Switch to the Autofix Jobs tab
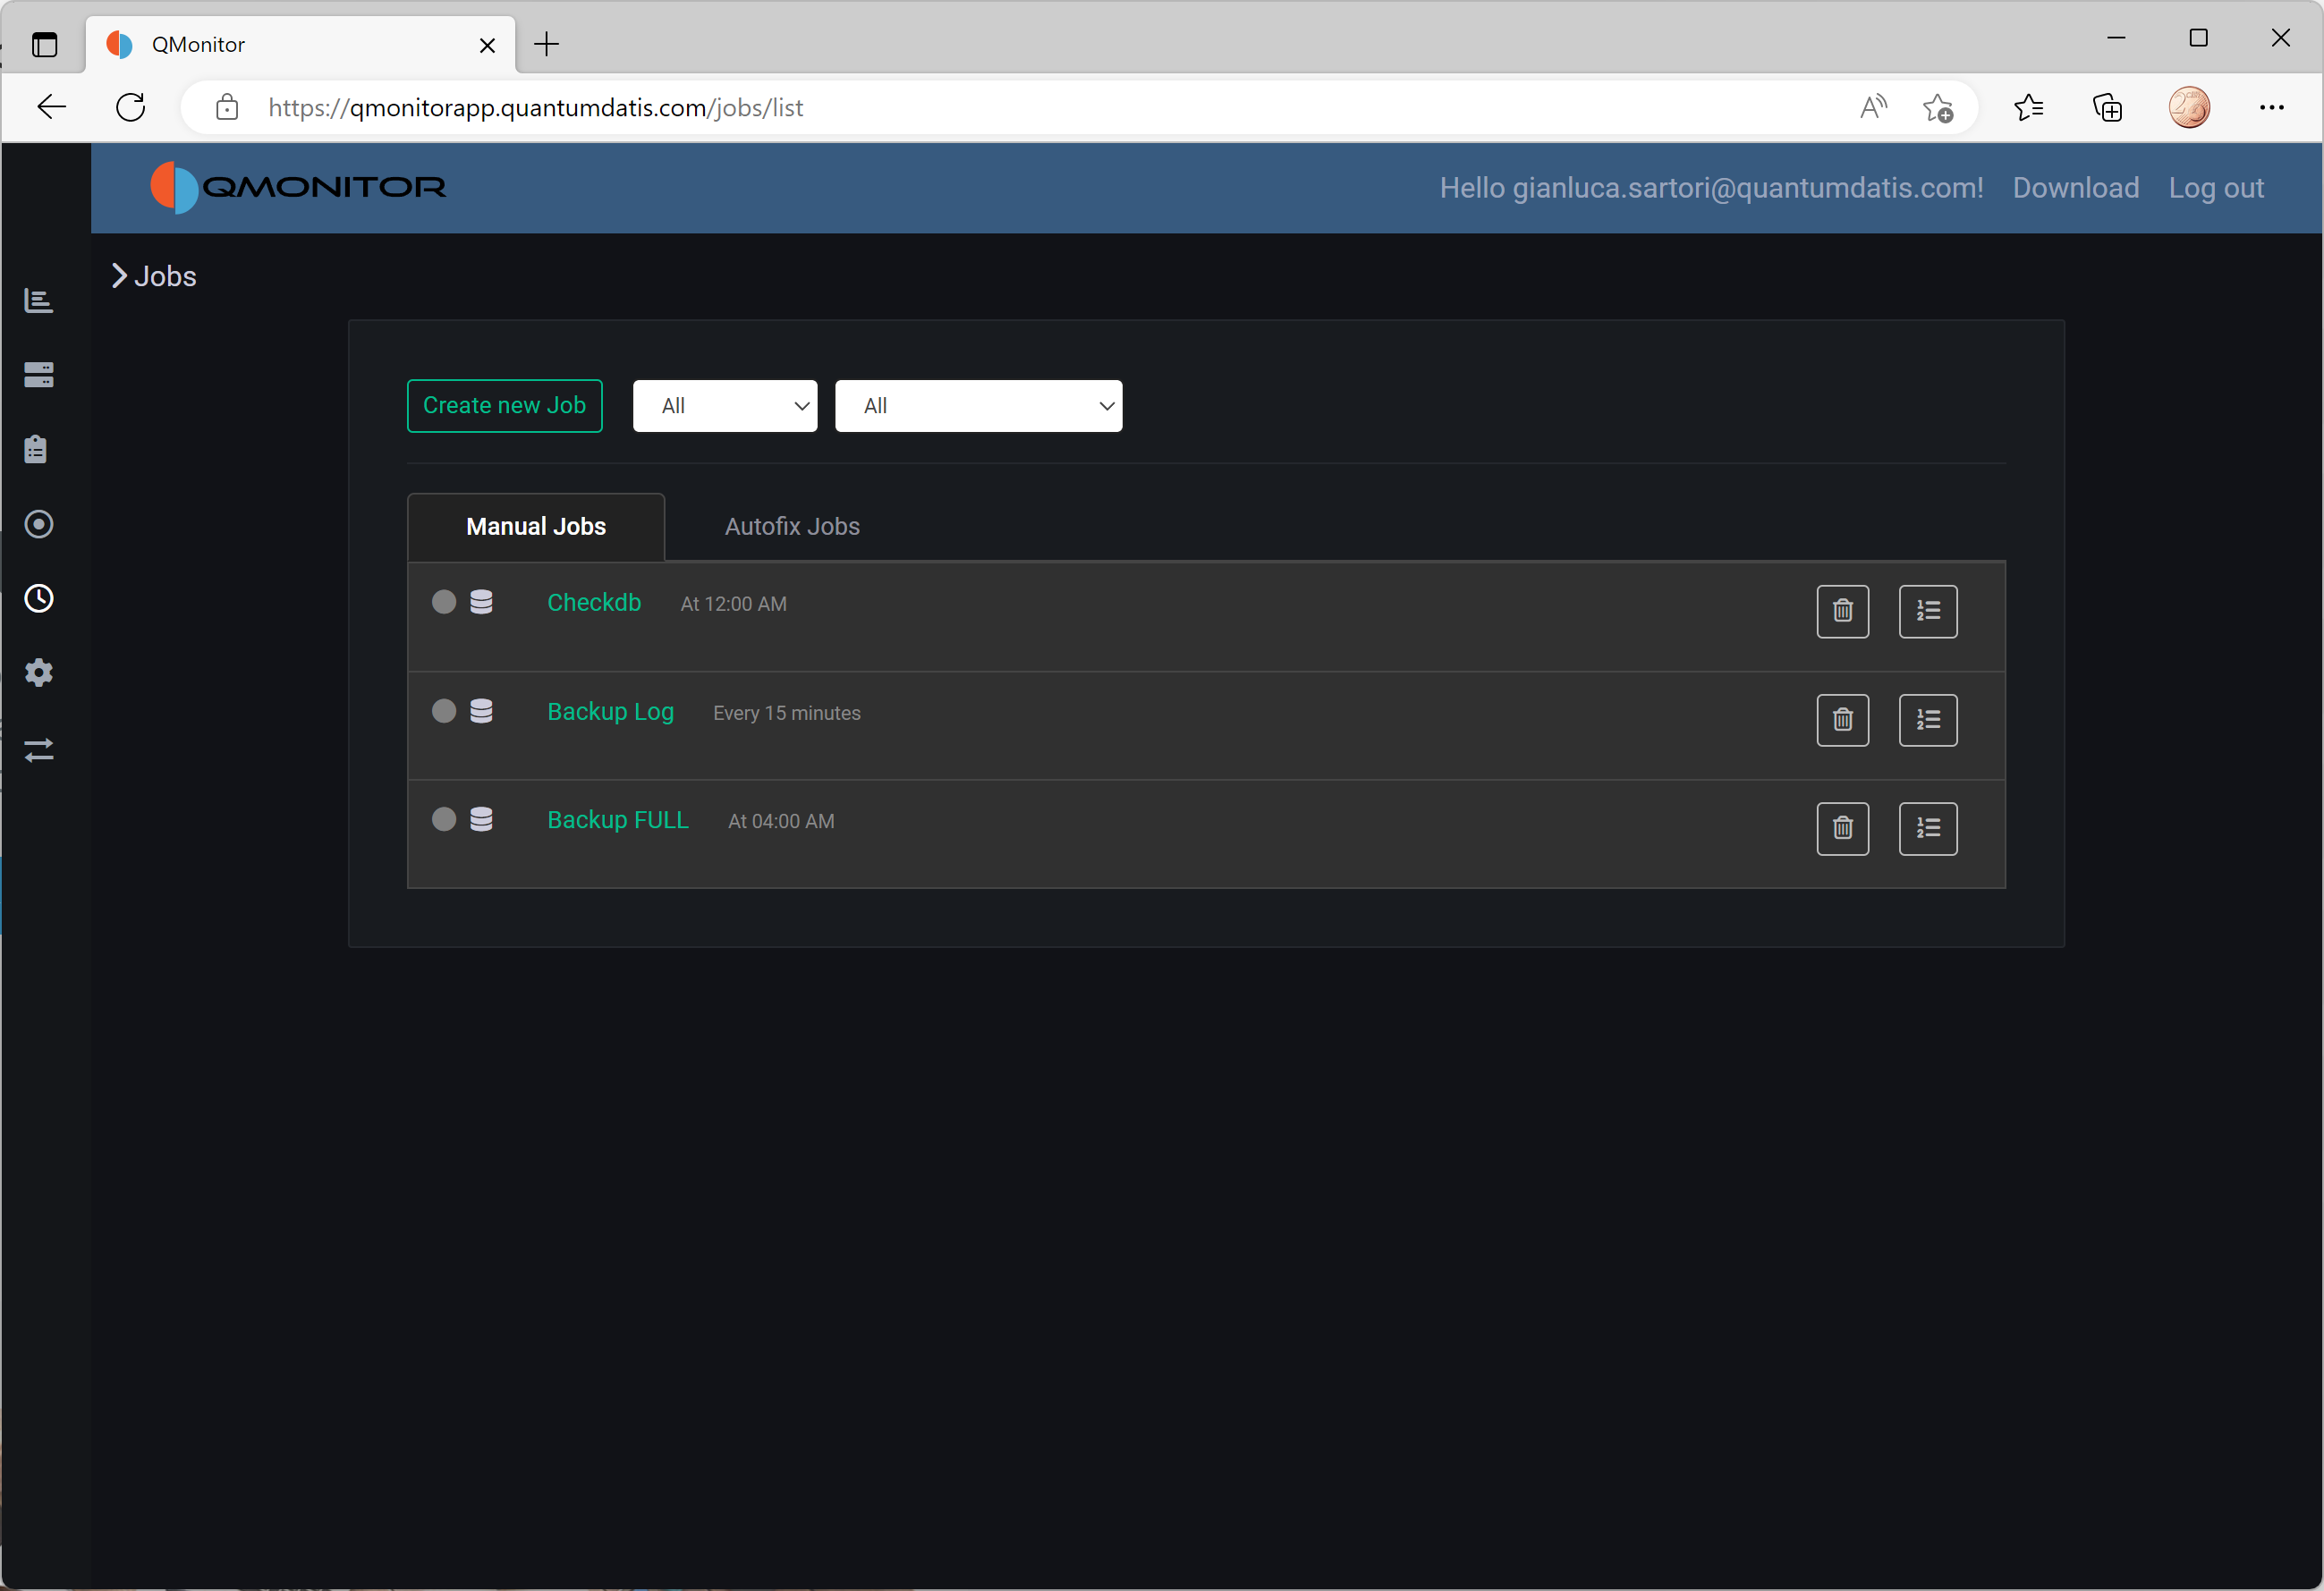 pos(791,526)
